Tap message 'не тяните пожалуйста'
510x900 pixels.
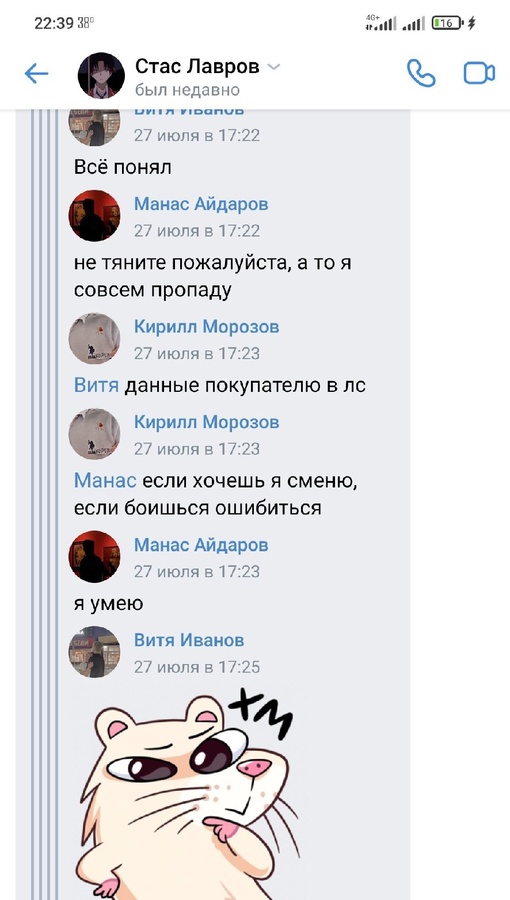point(213,277)
